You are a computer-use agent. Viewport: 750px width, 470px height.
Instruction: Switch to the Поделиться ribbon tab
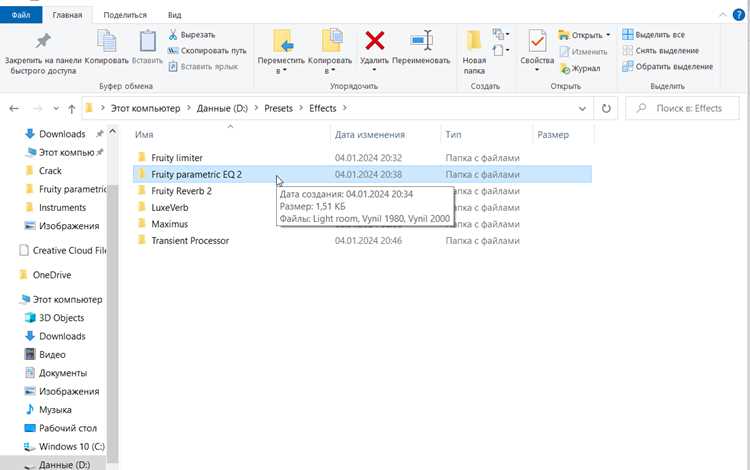point(125,15)
